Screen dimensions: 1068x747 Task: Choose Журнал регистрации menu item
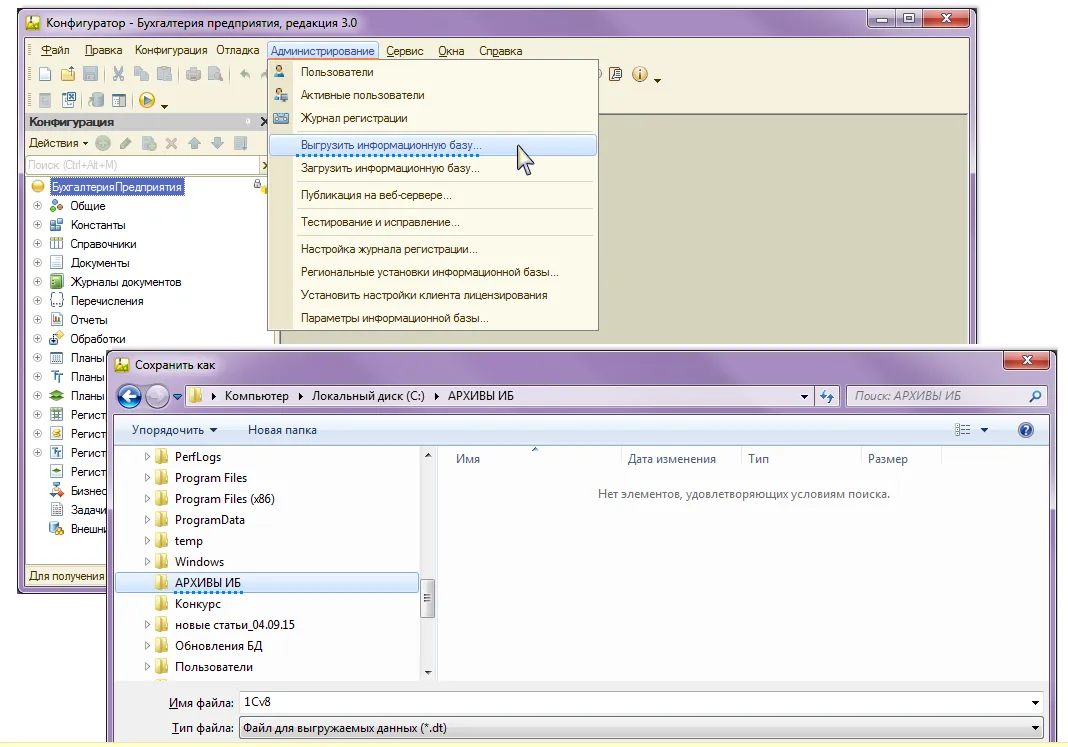point(433,118)
